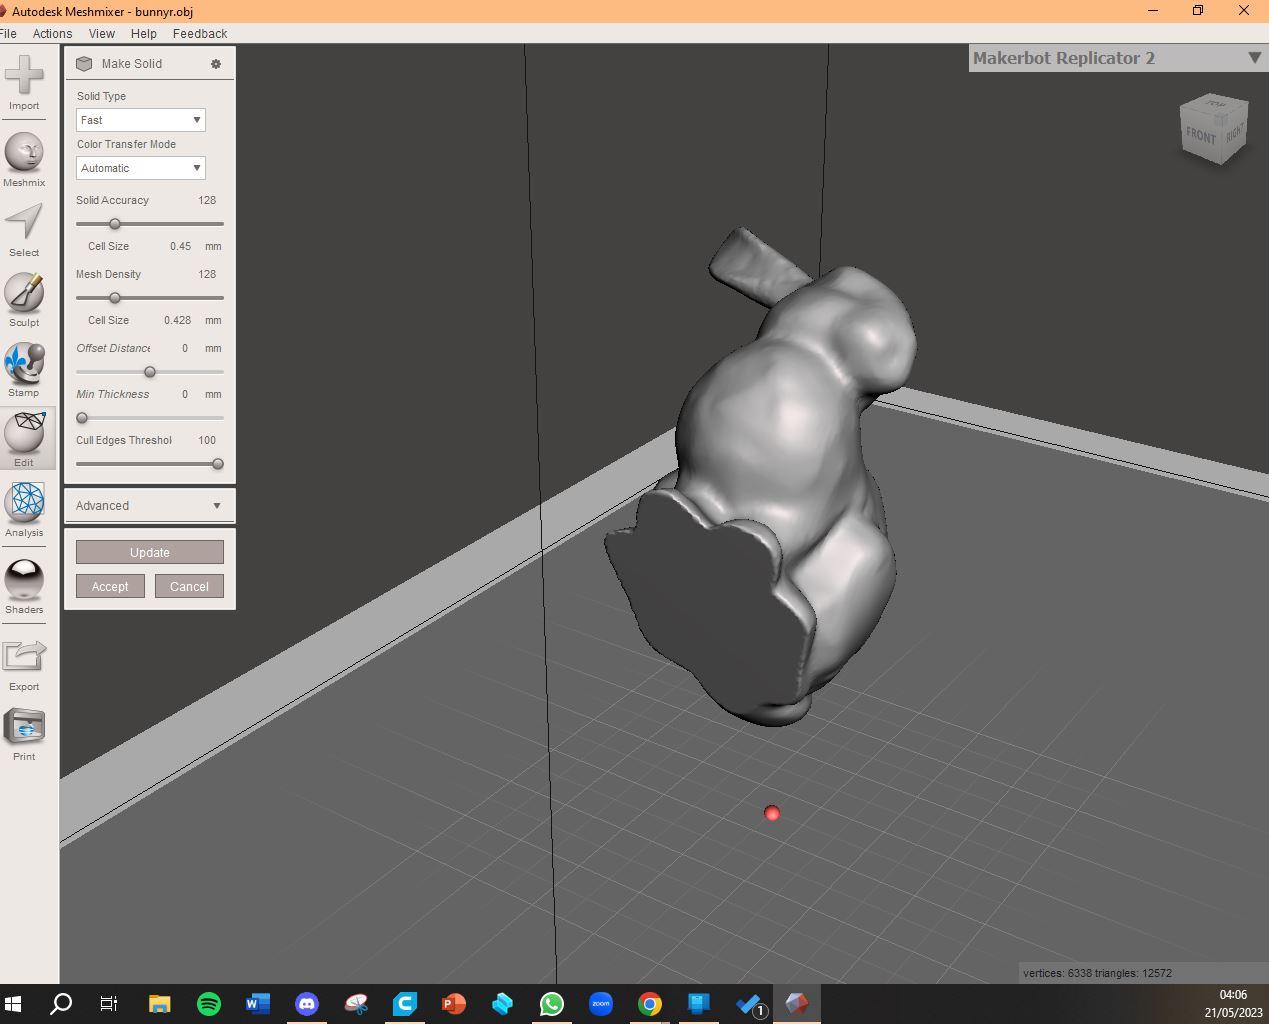Click the Update button

click(150, 553)
